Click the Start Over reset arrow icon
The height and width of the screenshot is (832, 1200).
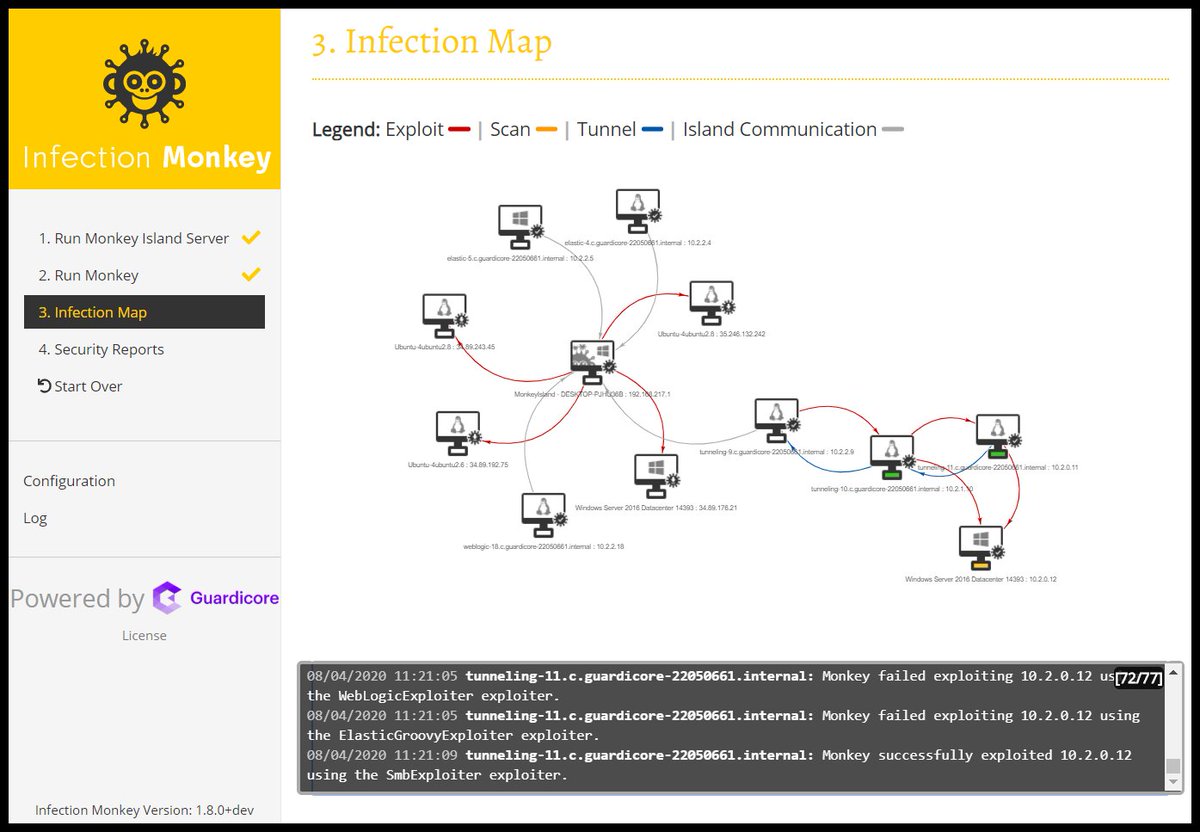pos(44,386)
